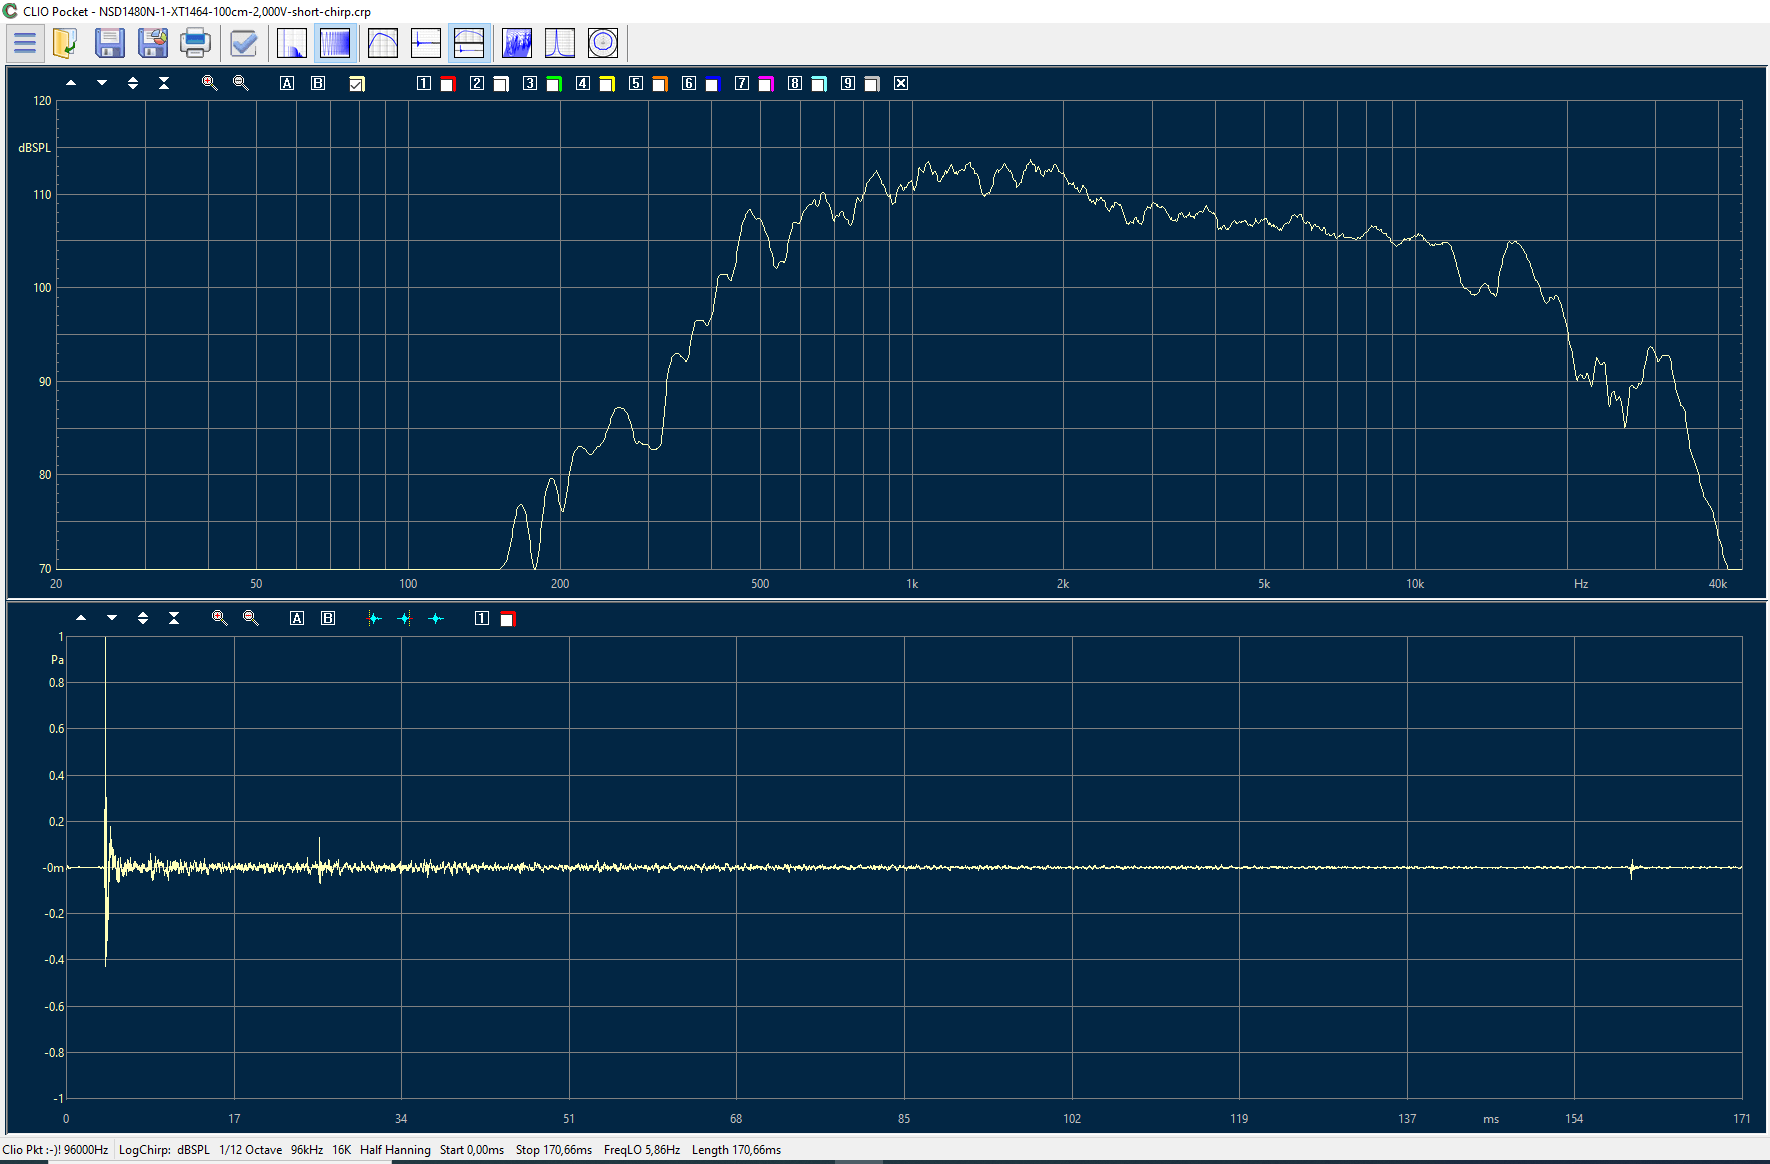Viewport: 1770px width, 1164px height.
Task: Zoom in on the frequency graph
Action: [209, 83]
